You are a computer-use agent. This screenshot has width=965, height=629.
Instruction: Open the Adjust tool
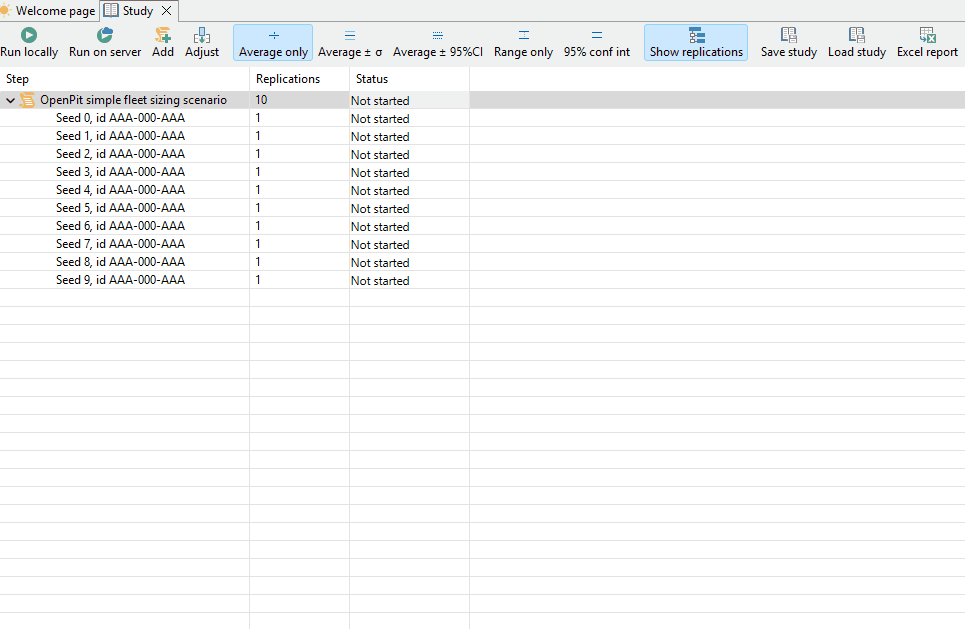tap(202, 42)
